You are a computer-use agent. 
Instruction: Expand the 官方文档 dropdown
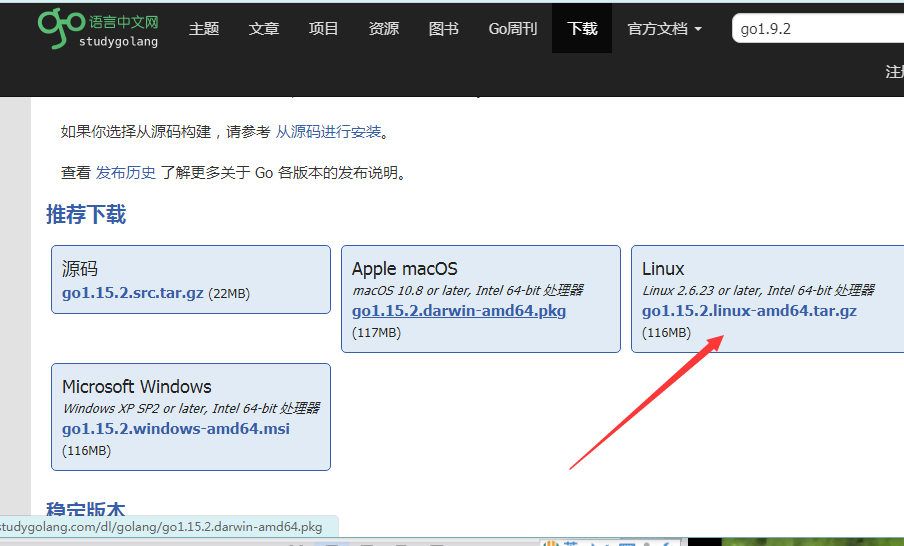(665, 29)
